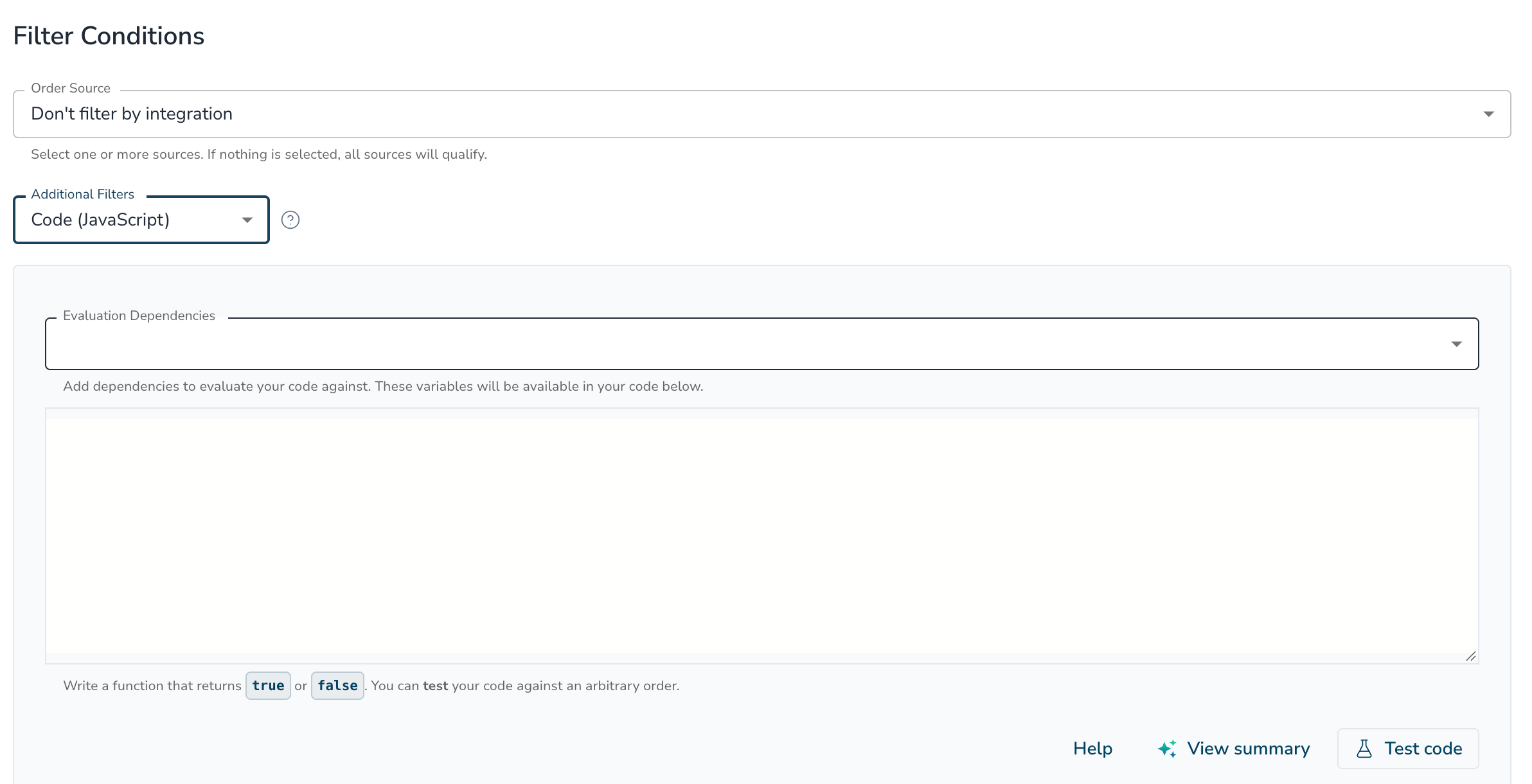Click the 'true' code badge
1532x784 pixels.
268,686
